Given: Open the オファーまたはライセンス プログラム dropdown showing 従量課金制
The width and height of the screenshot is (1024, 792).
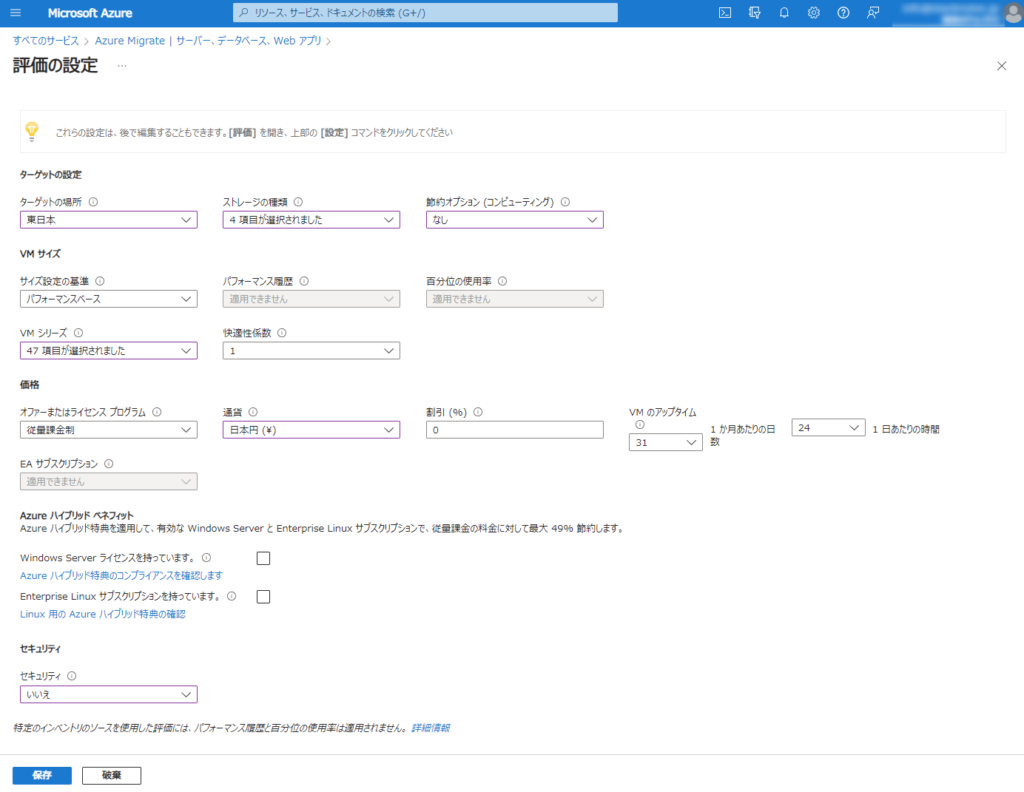Looking at the screenshot, I should pos(108,430).
